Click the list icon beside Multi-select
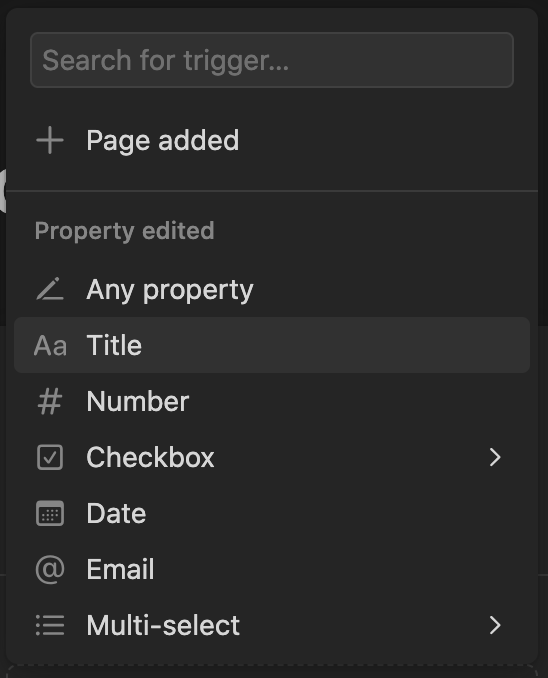The width and height of the screenshot is (548, 678). coord(50,625)
